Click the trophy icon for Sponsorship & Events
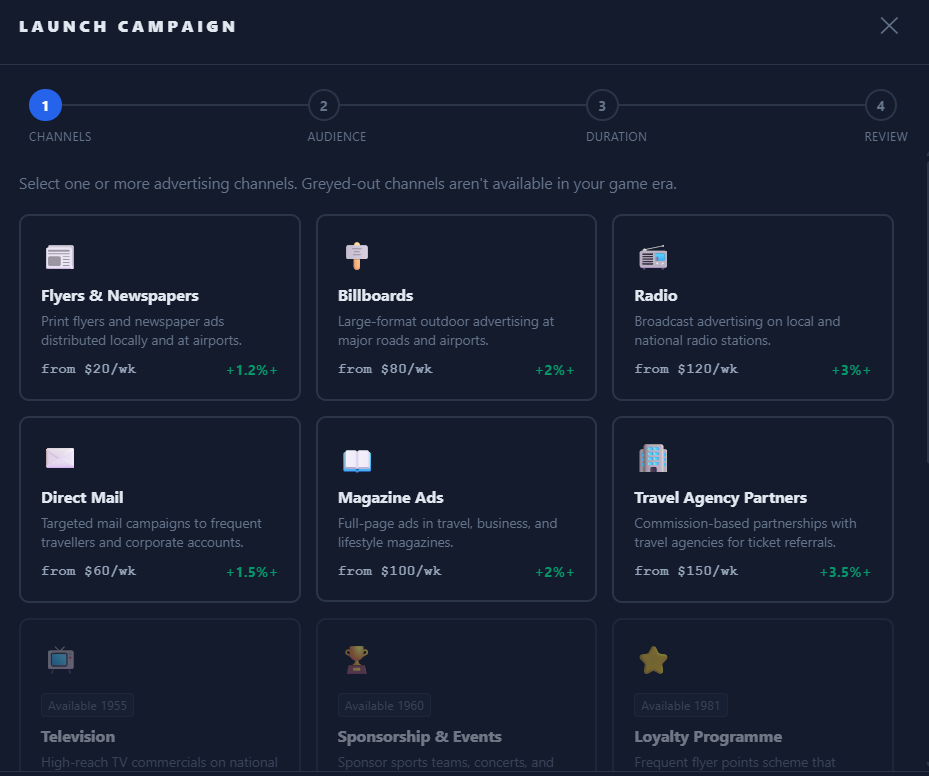 pos(357,660)
